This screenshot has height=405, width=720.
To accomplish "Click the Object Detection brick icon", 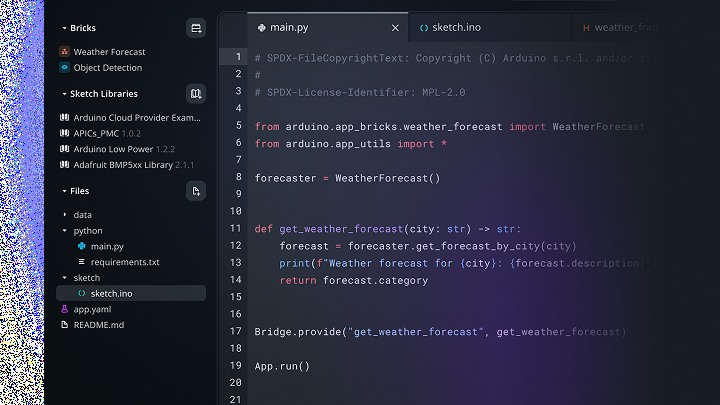I will 64,68.
